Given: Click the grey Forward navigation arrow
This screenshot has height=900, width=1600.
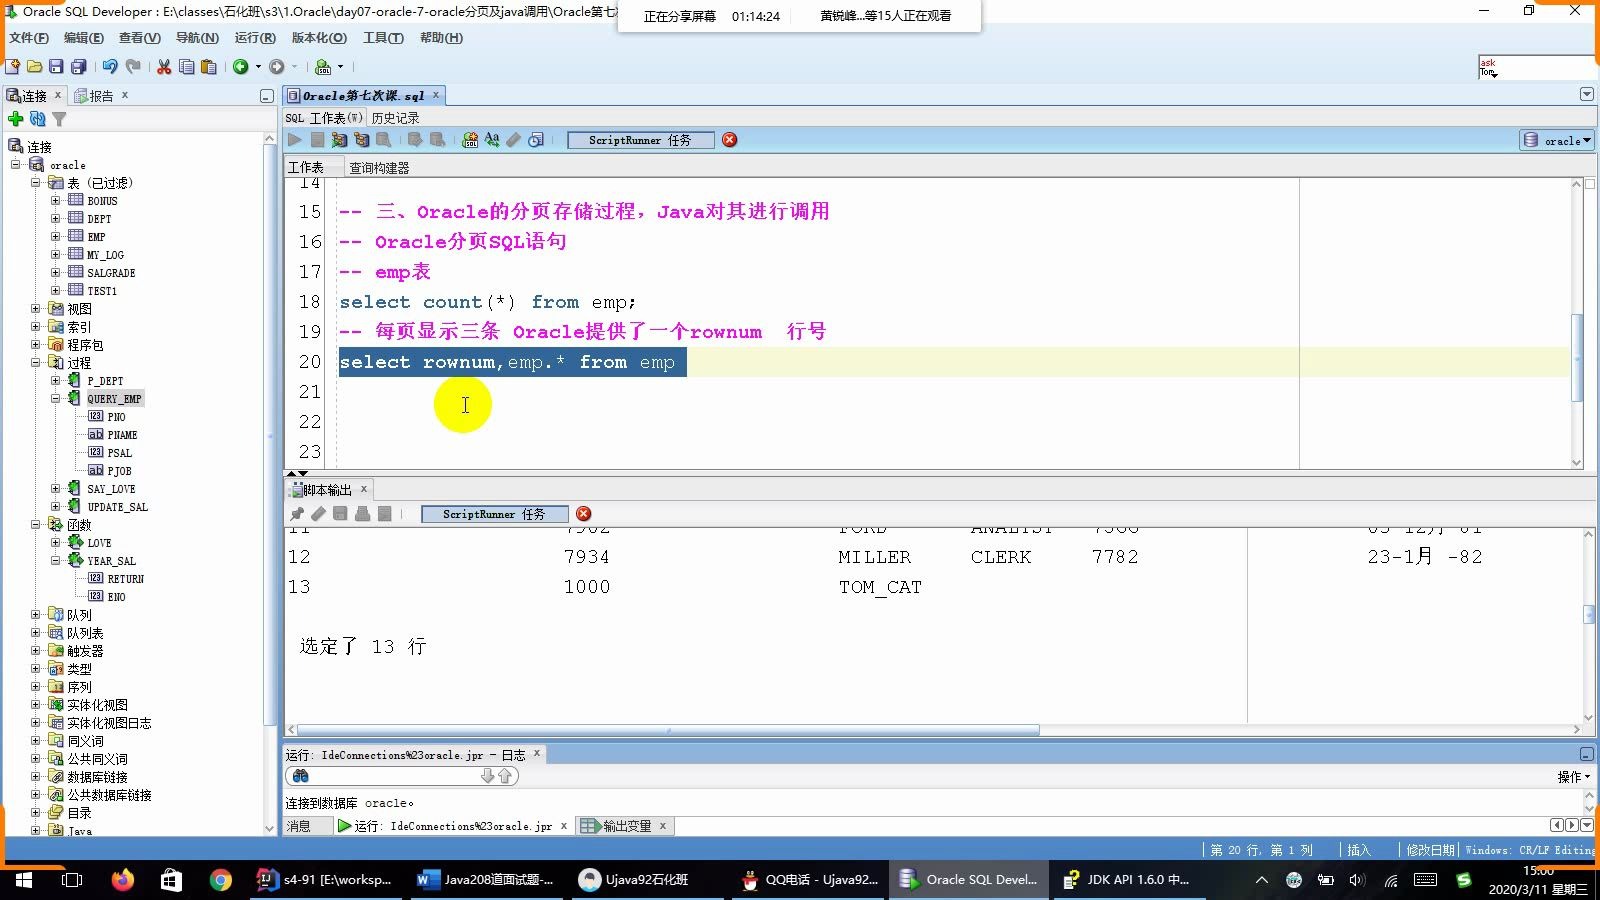Looking at the screenshot, I should (277, 67).
